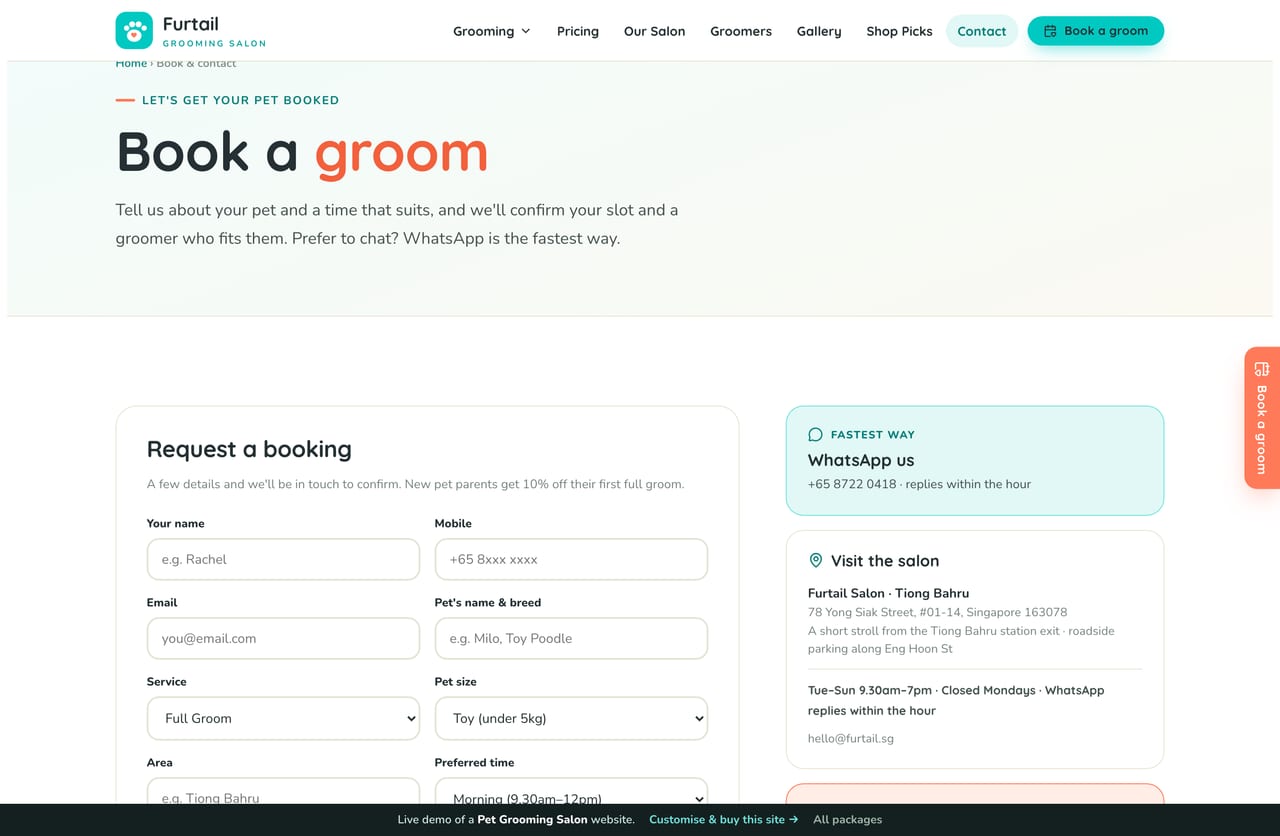Open the All packages link
This screenshot has height=836, width=1280.
tap(848, 819)
